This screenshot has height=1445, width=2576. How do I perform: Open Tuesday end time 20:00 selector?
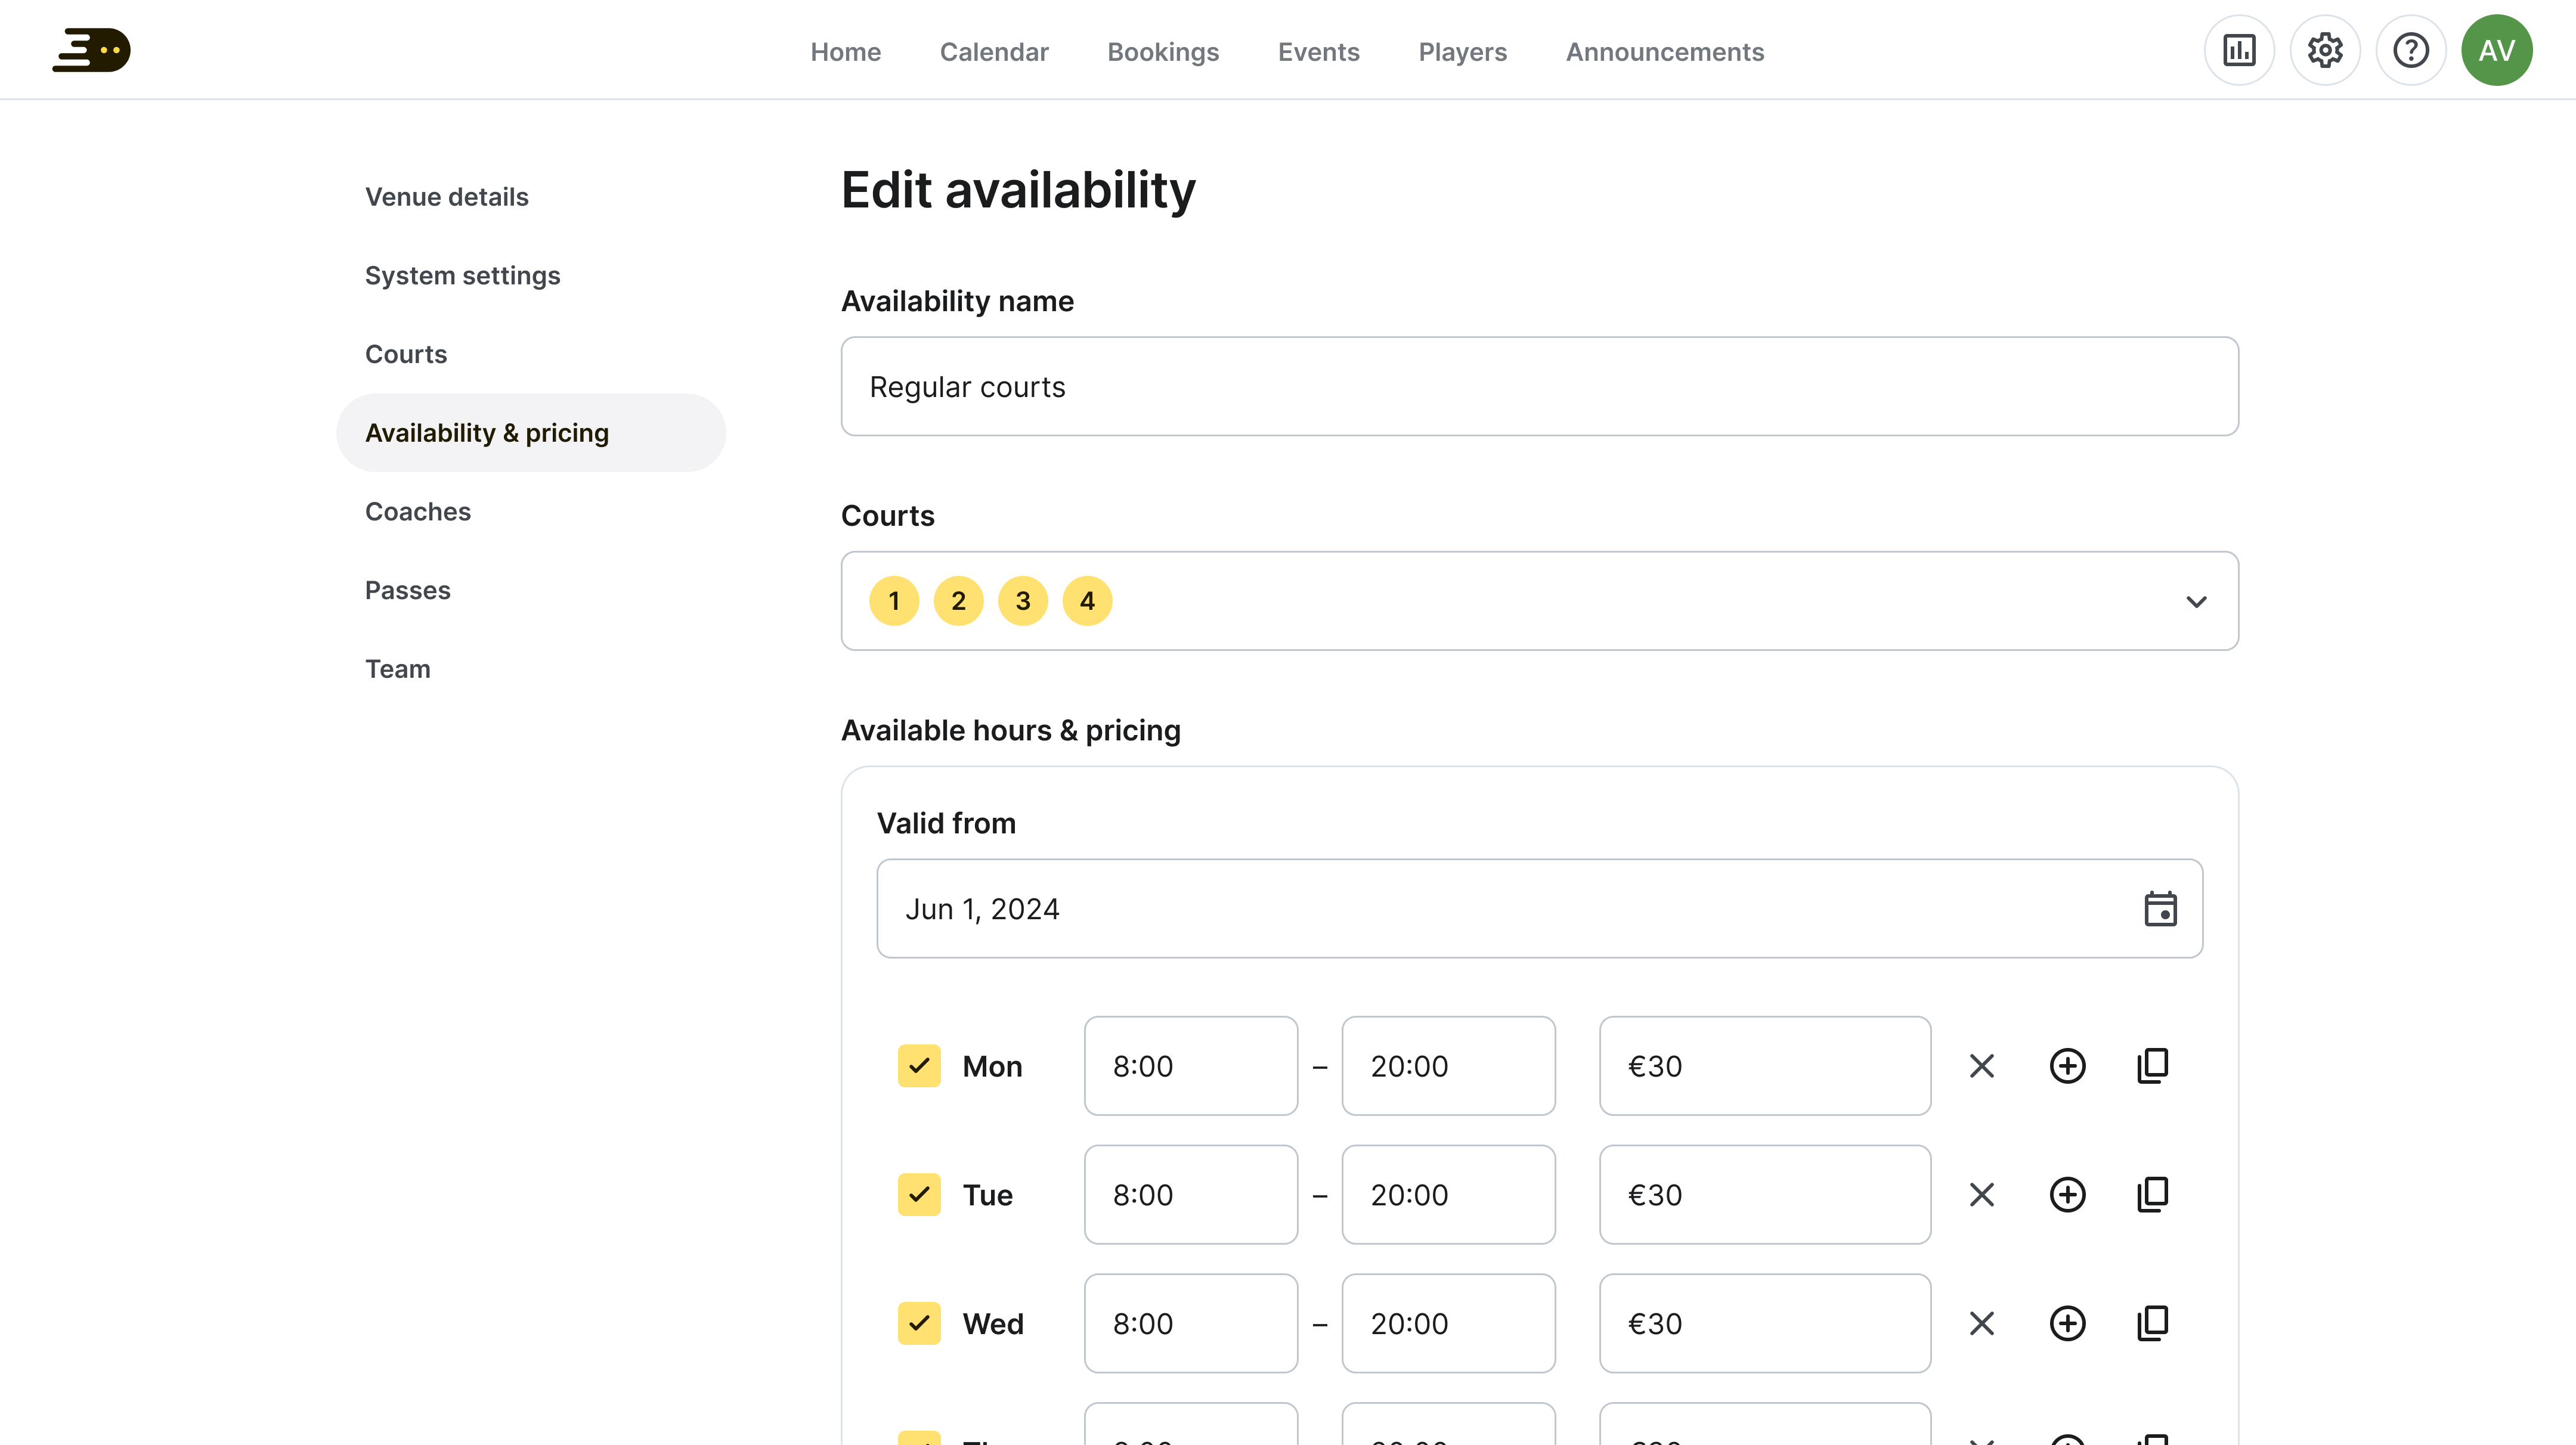coord(1447,1194)
